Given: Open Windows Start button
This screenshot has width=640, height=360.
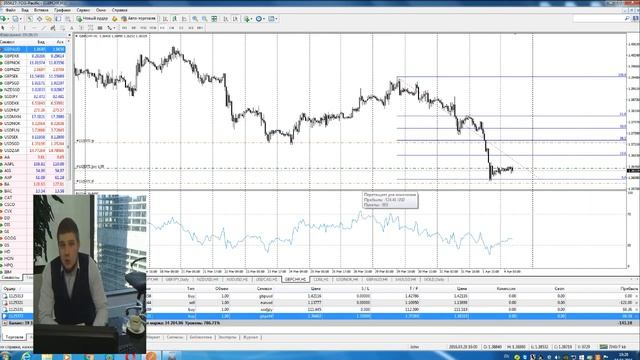Looking at the screenshot, I should (x=6, y=356).
